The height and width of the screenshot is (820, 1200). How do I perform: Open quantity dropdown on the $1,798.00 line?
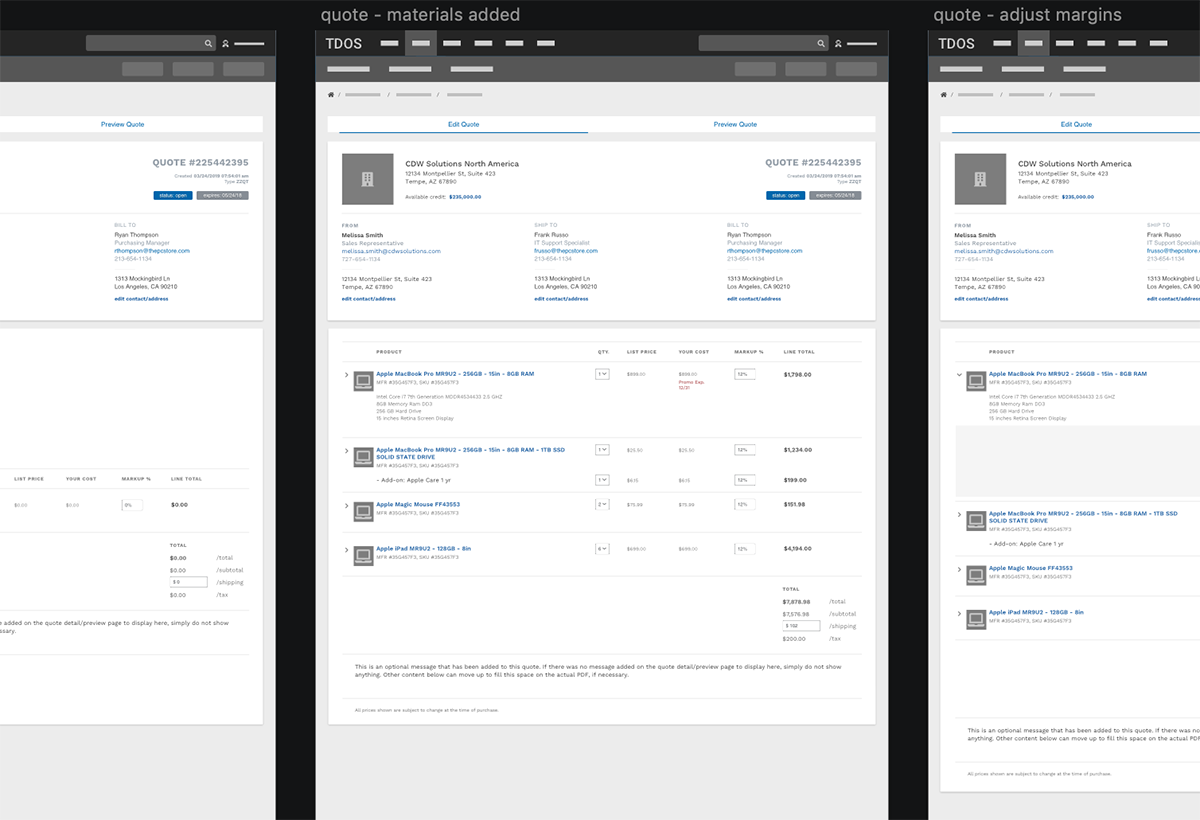click(602, 374)
